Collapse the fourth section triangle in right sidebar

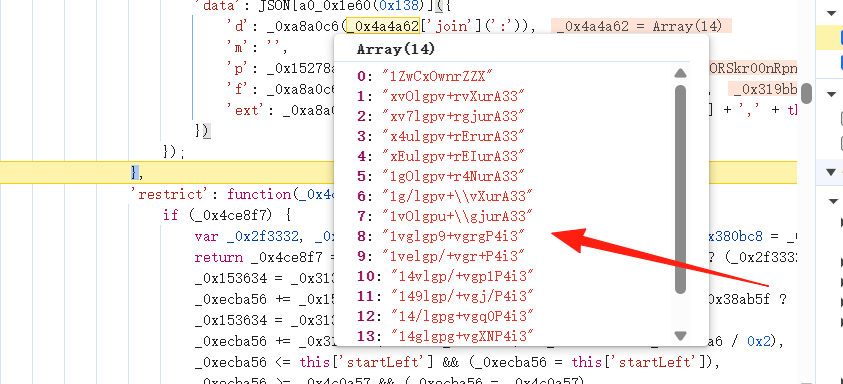click(833, 202)
